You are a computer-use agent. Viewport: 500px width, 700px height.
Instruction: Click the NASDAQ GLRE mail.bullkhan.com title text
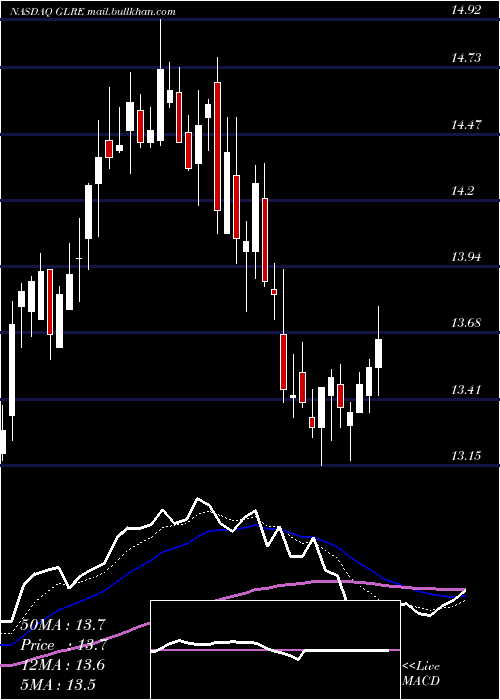coord(92,12)
